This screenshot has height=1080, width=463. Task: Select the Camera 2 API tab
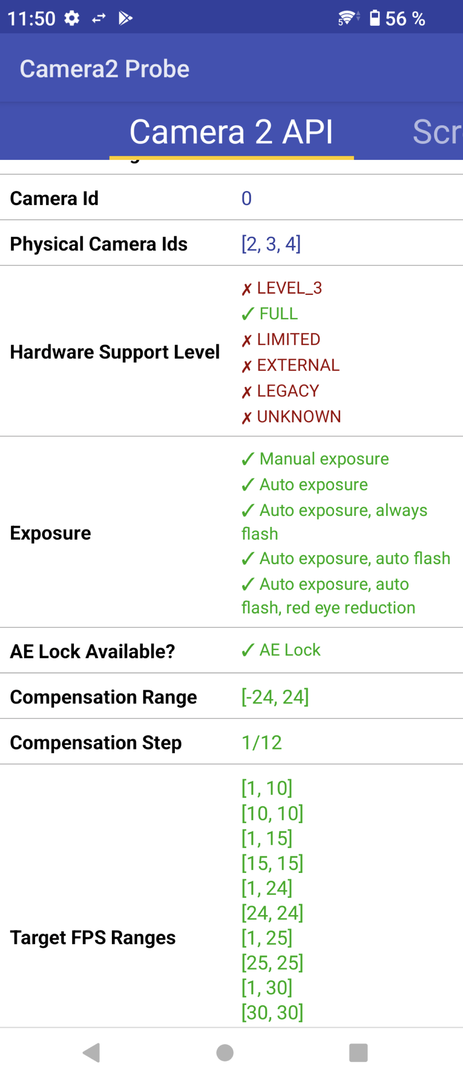tap(232, 132)
